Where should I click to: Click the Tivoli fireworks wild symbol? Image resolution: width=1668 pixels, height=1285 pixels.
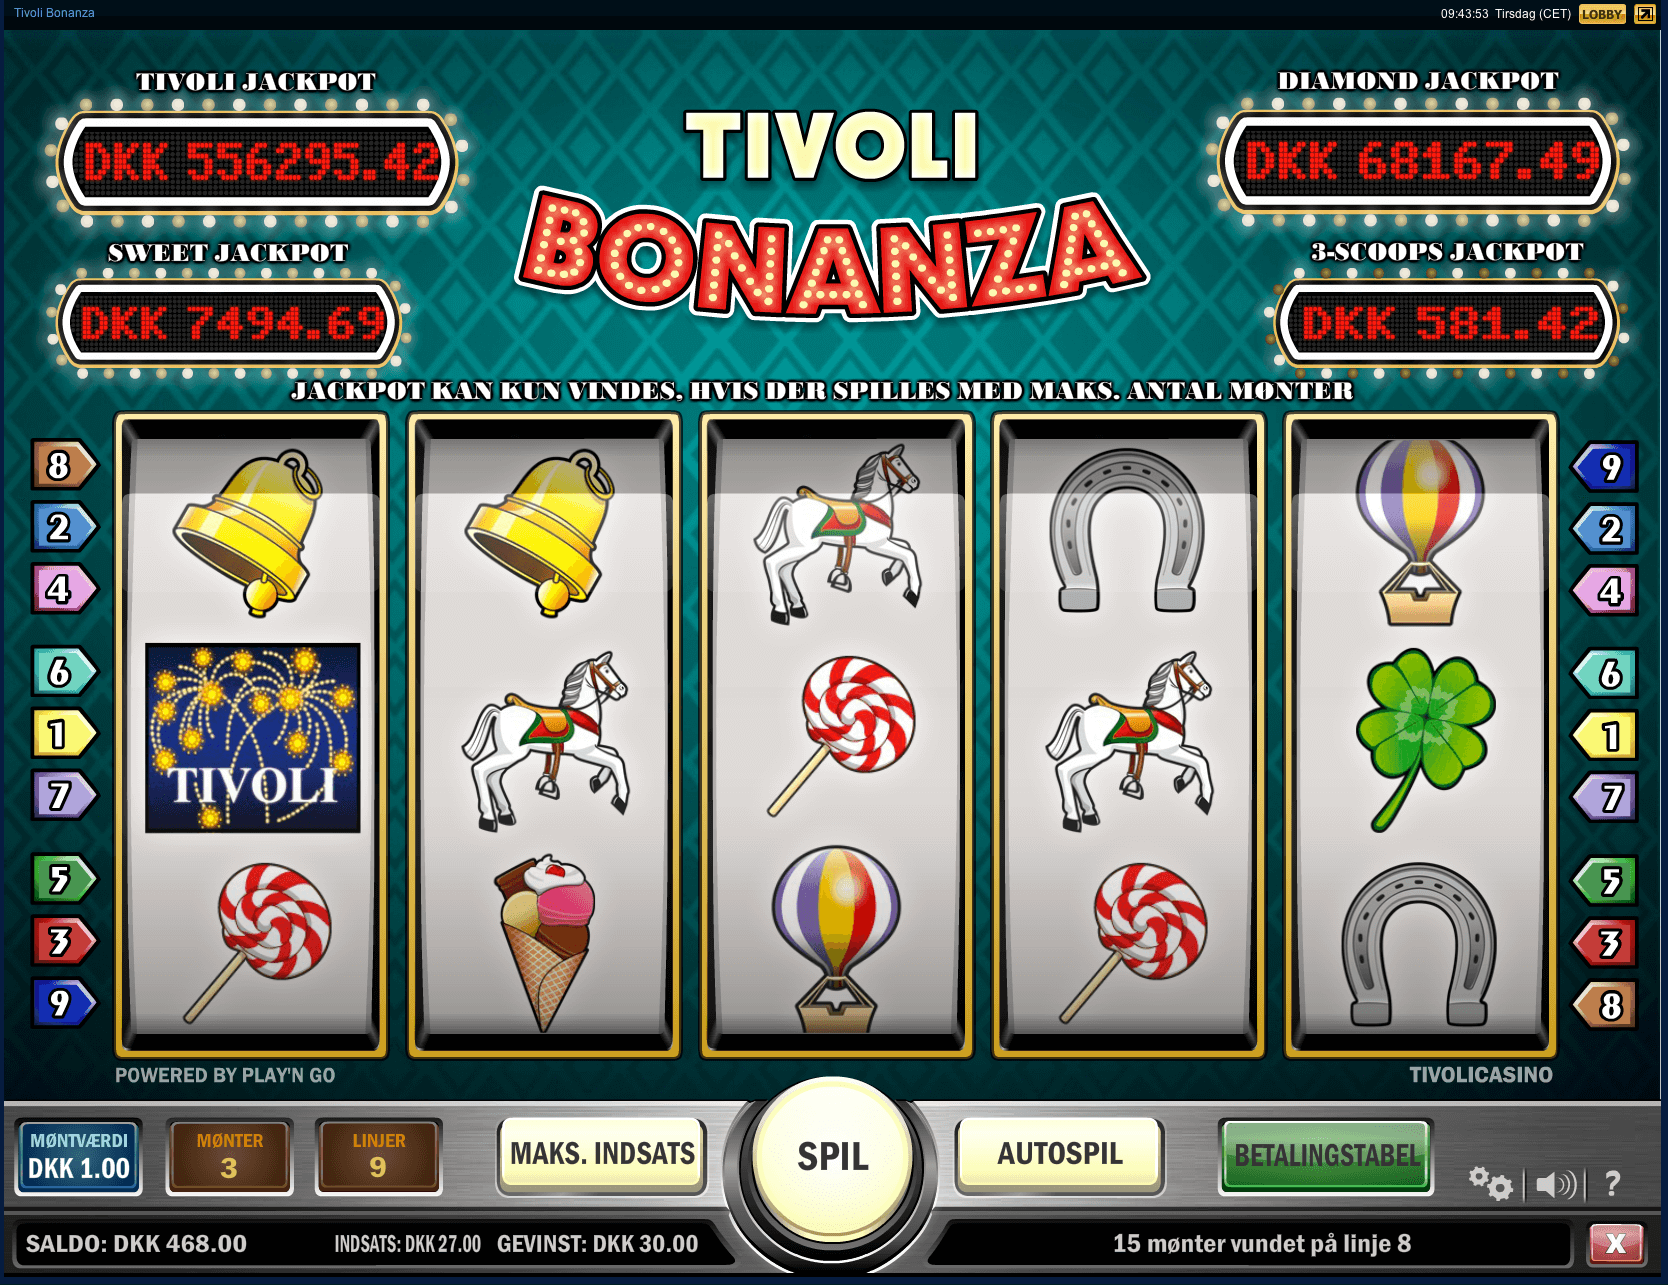pyautogui.click(x=252, y=738)
